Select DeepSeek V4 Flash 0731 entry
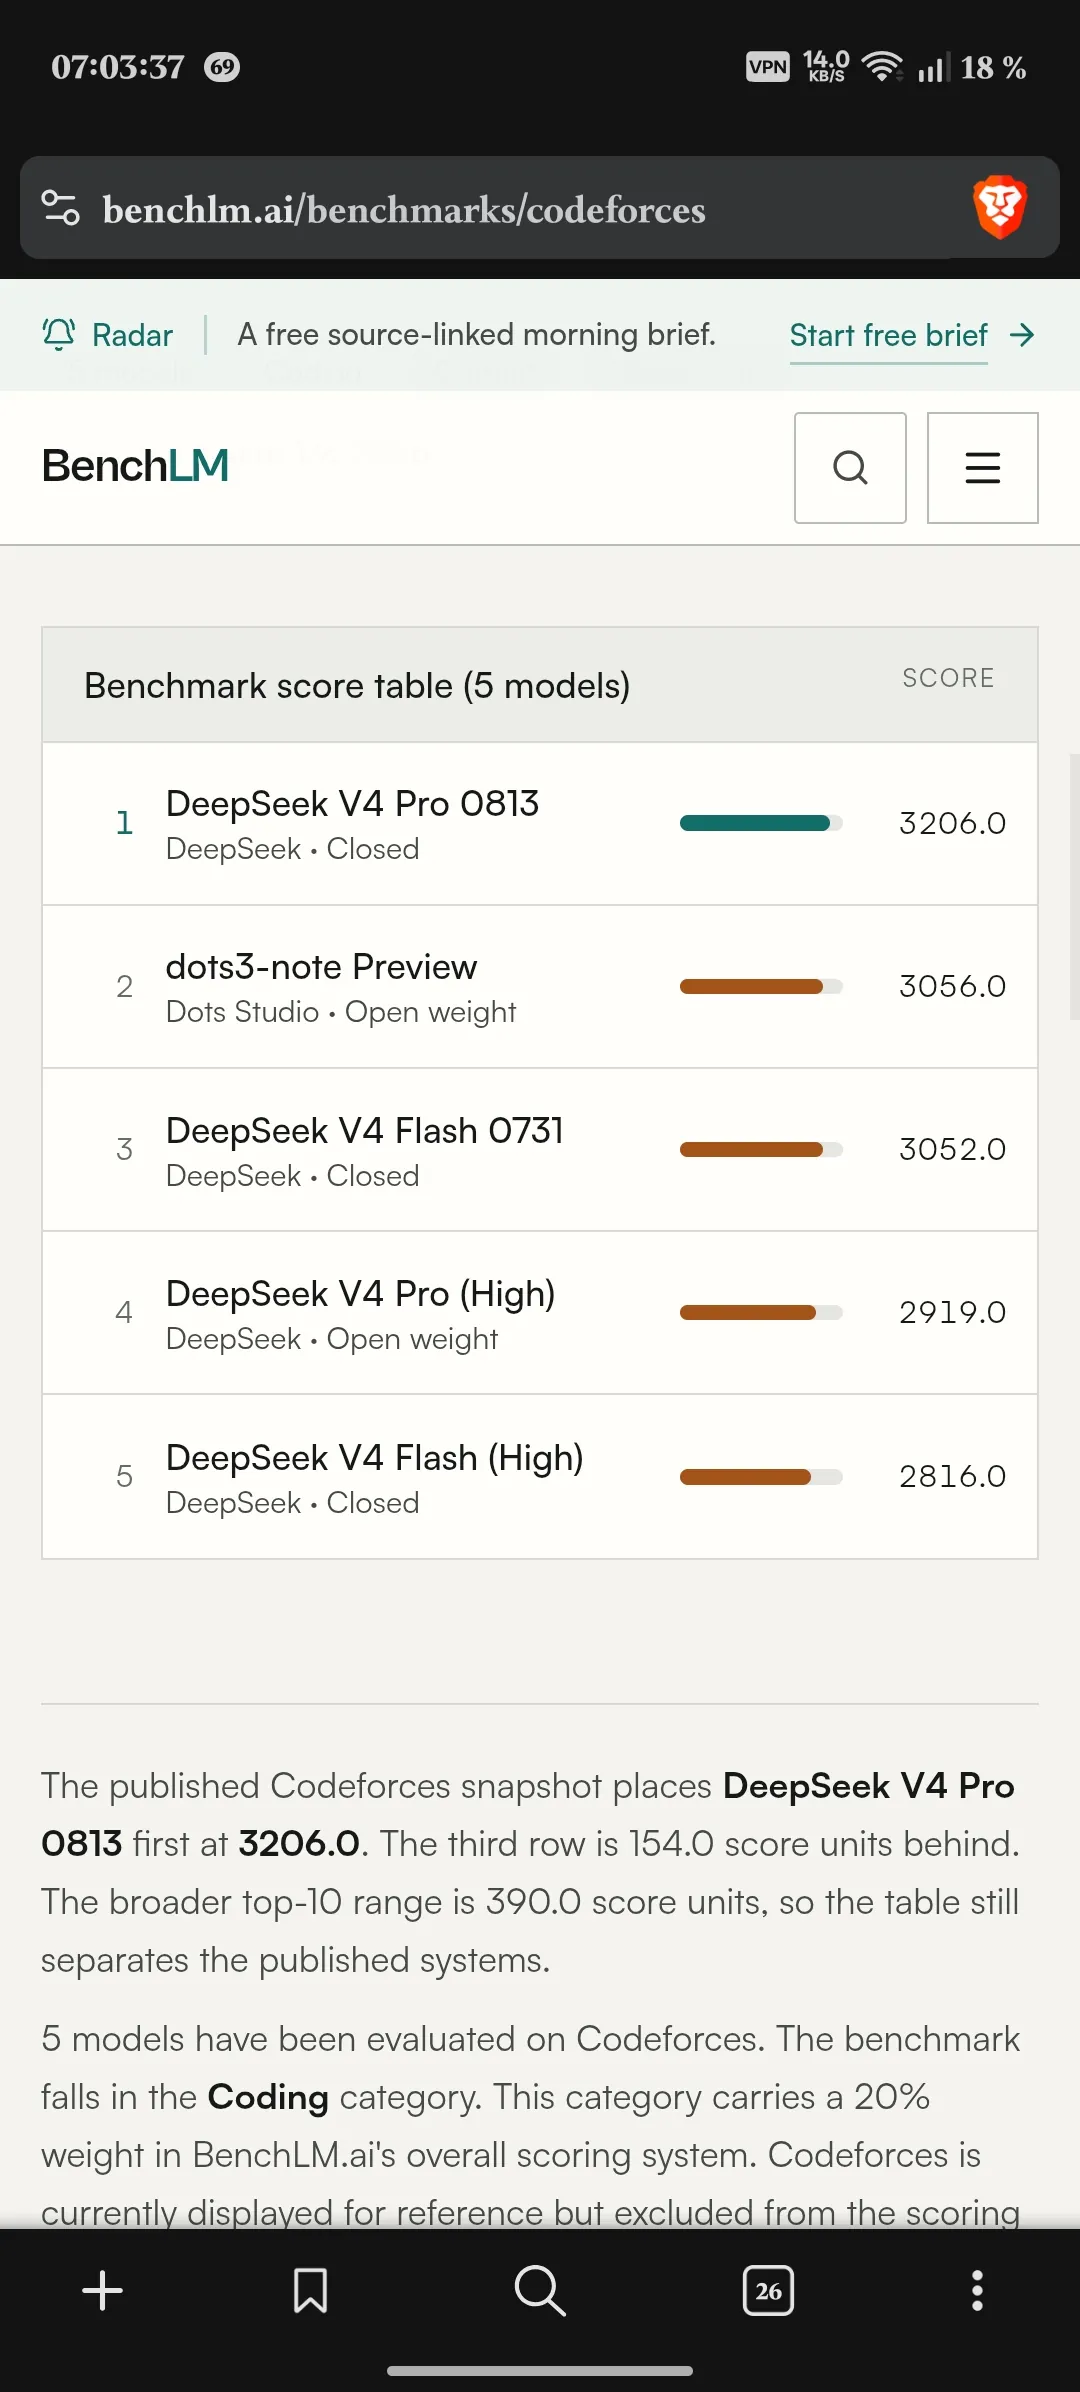 point(540,1150)
